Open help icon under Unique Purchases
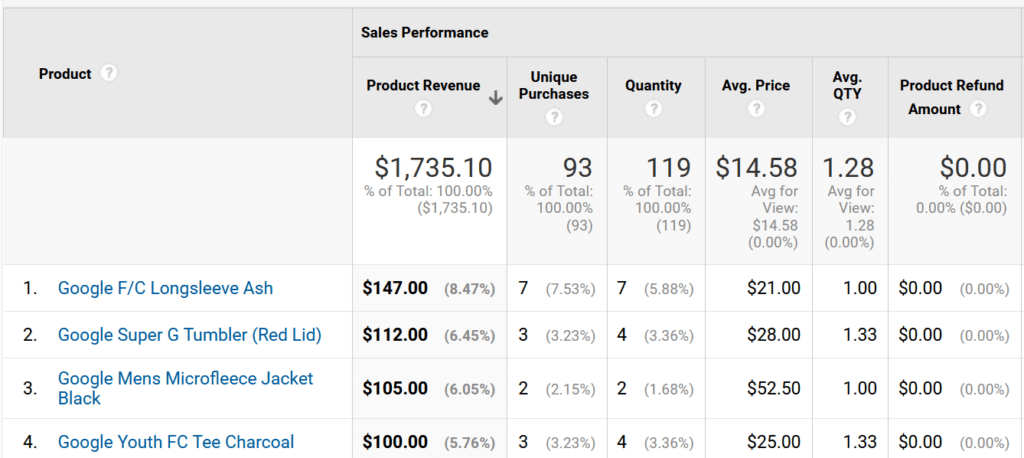The image size is (1024, 458). [x=554, y=118]
